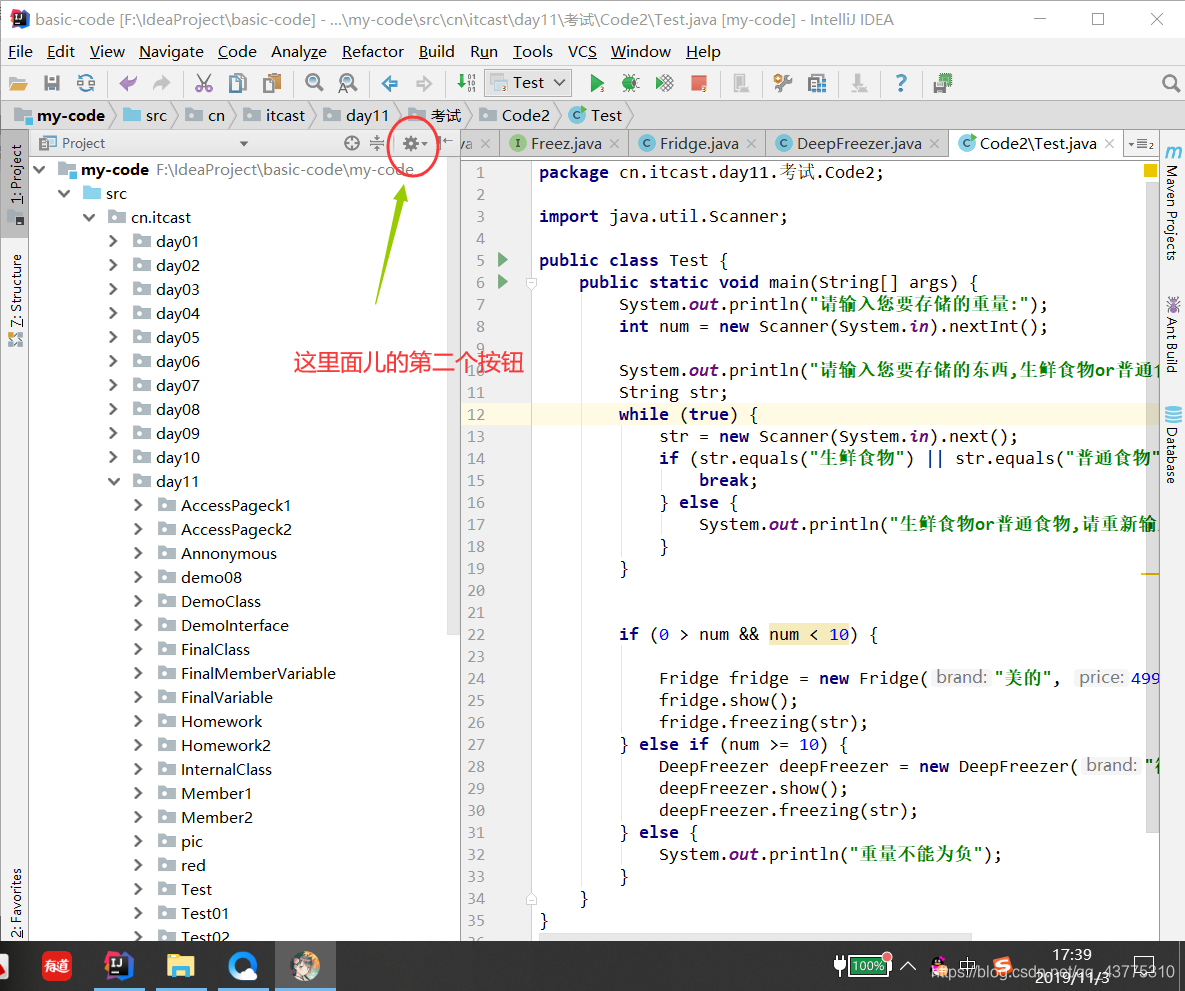This screenshot has height=991, width=1185.
Task: Click the Copy icon in toolbar
Action: (x=238, y=83)
